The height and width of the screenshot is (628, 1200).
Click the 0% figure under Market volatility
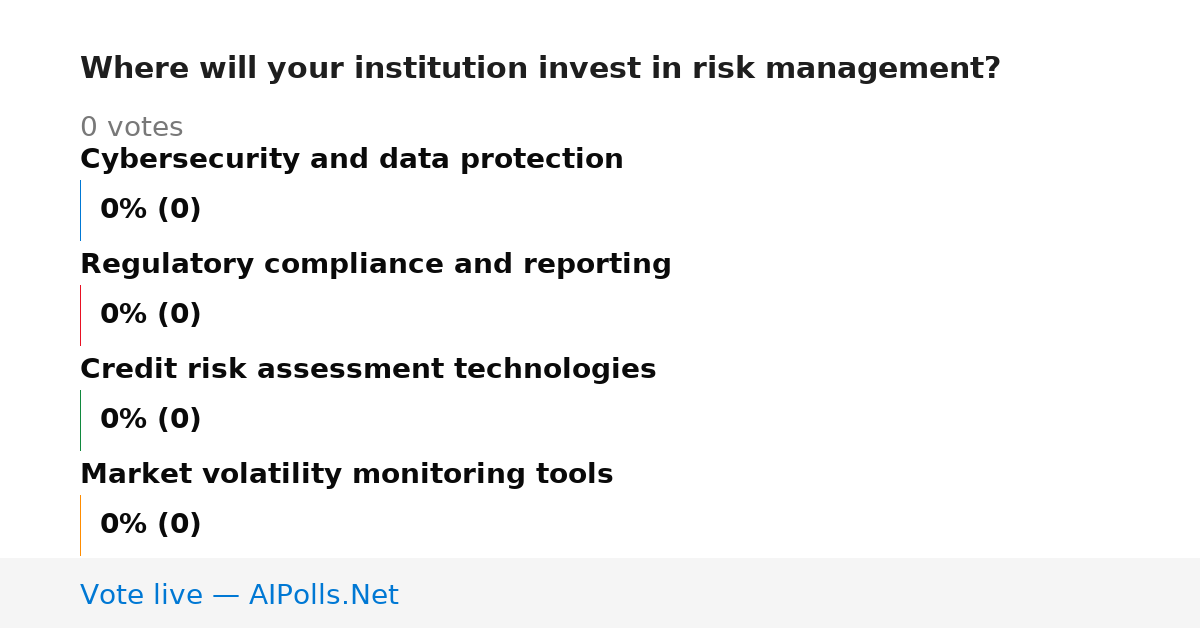point(123,525)
